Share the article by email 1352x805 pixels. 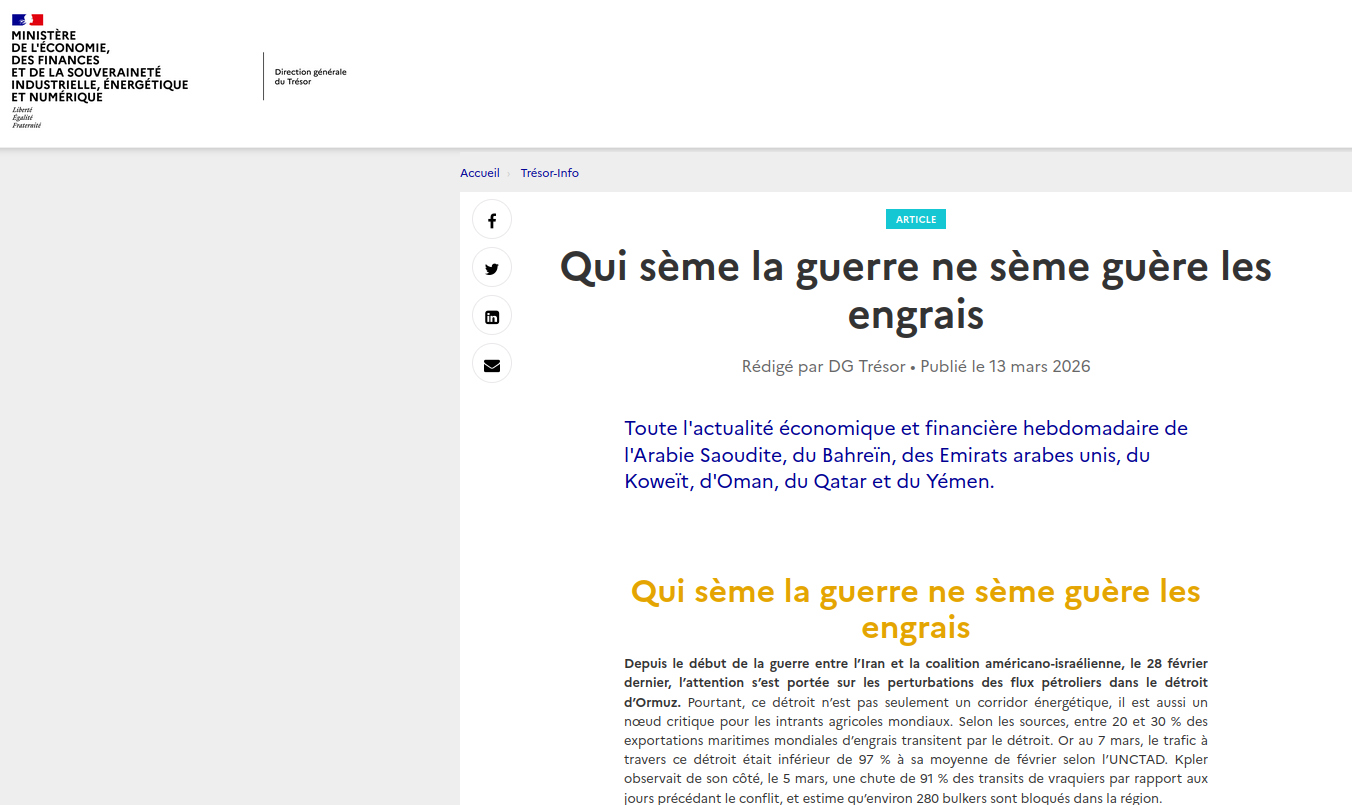click(491, 364)
